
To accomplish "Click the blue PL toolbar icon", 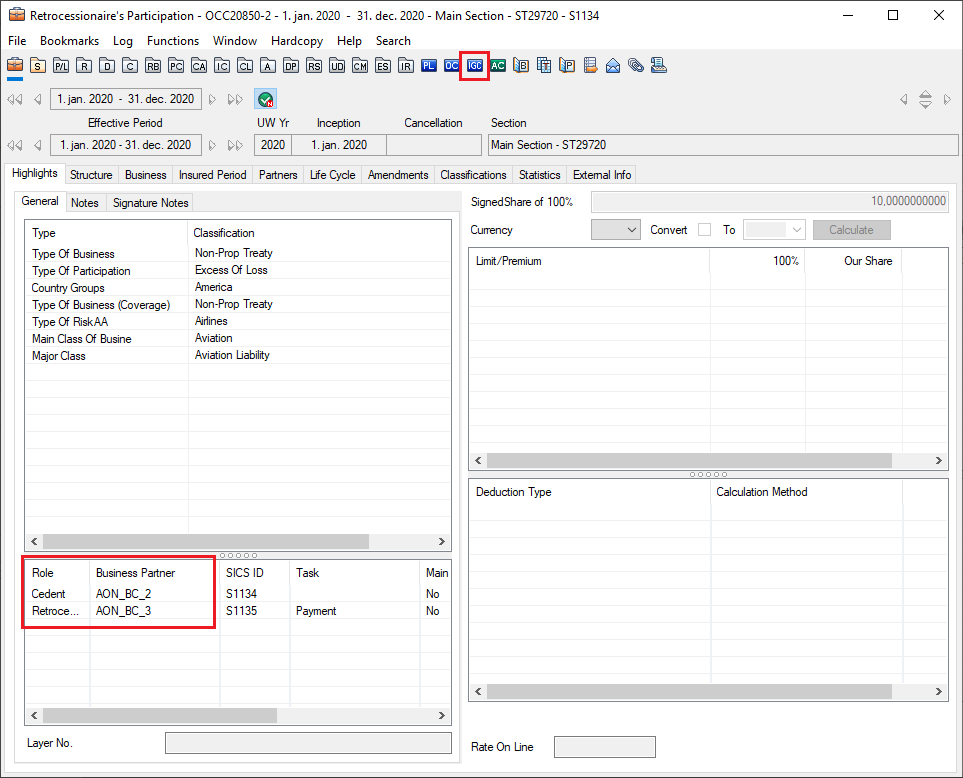I will [429, 66].
